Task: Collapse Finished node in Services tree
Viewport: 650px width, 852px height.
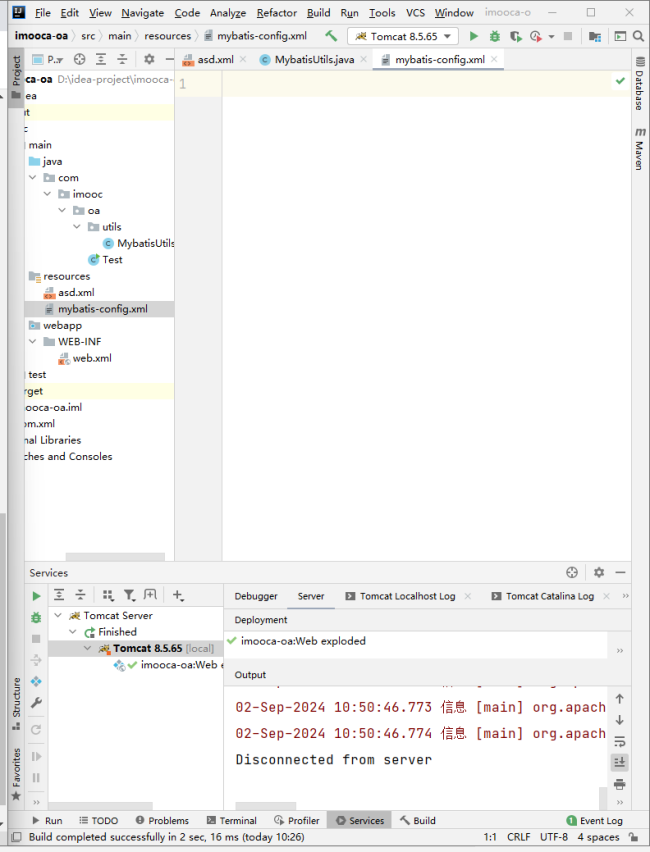Action: (x=73, y=632)
